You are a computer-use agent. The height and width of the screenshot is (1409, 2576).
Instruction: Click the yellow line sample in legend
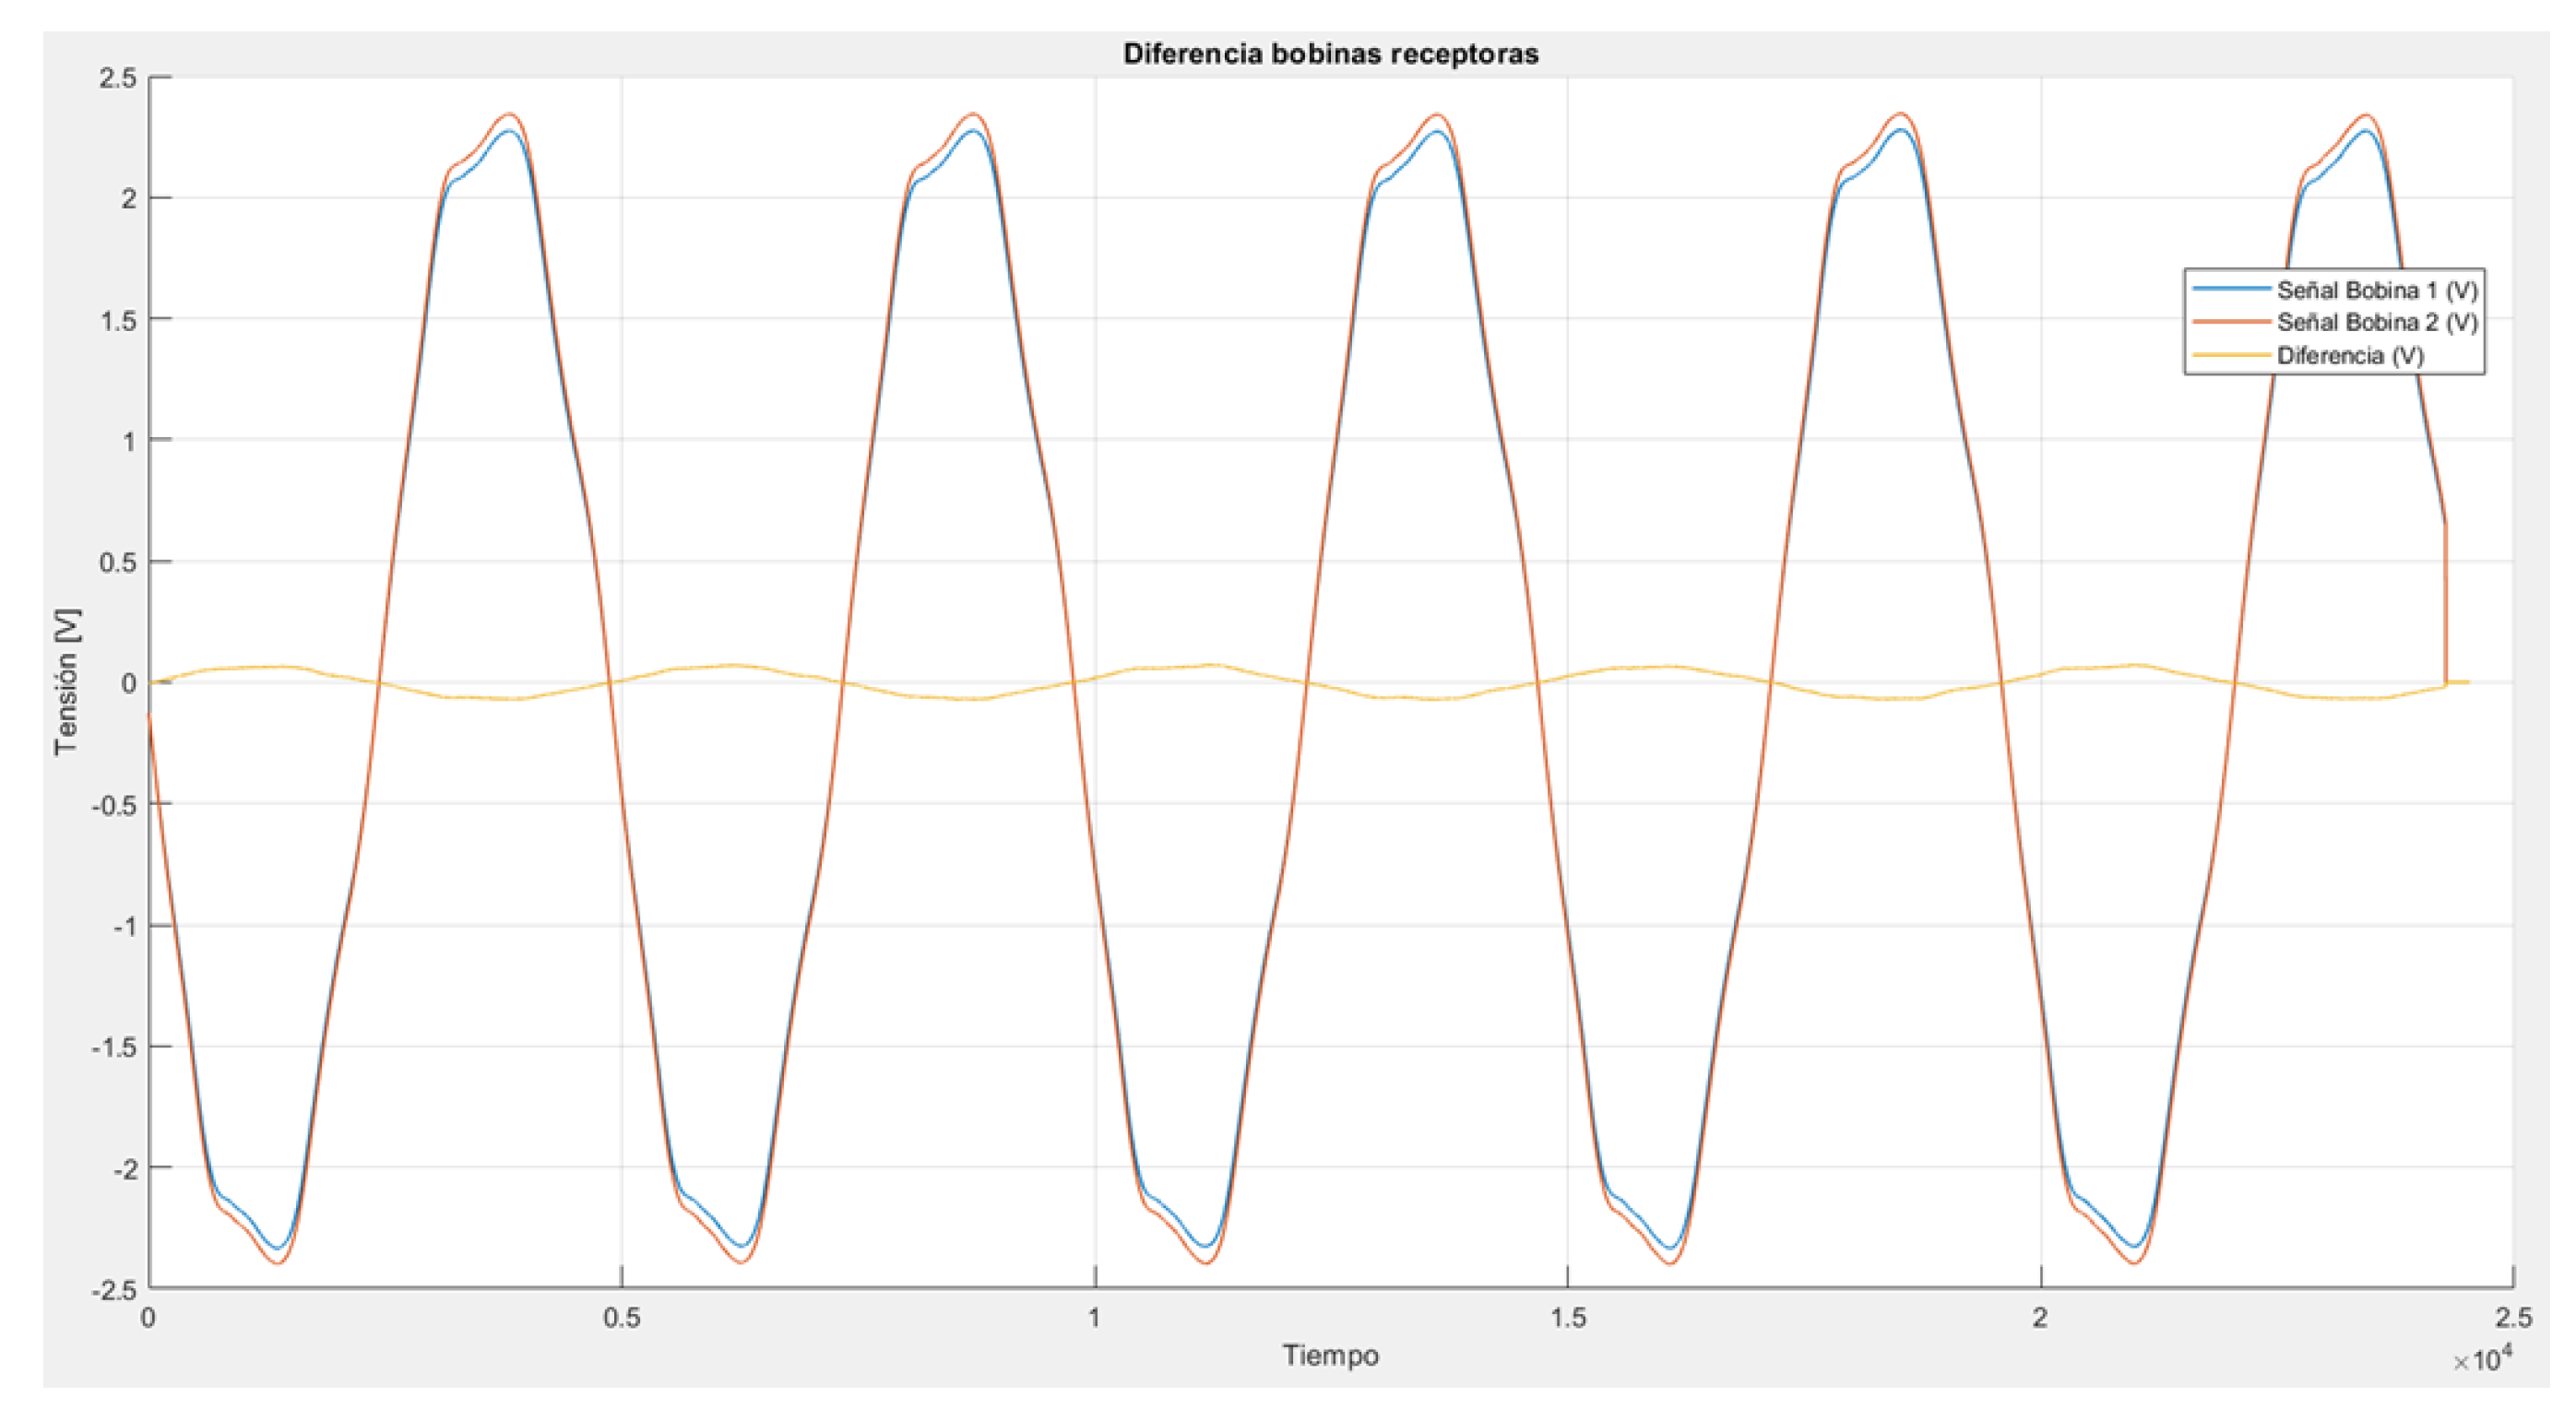coord(2231,356)
